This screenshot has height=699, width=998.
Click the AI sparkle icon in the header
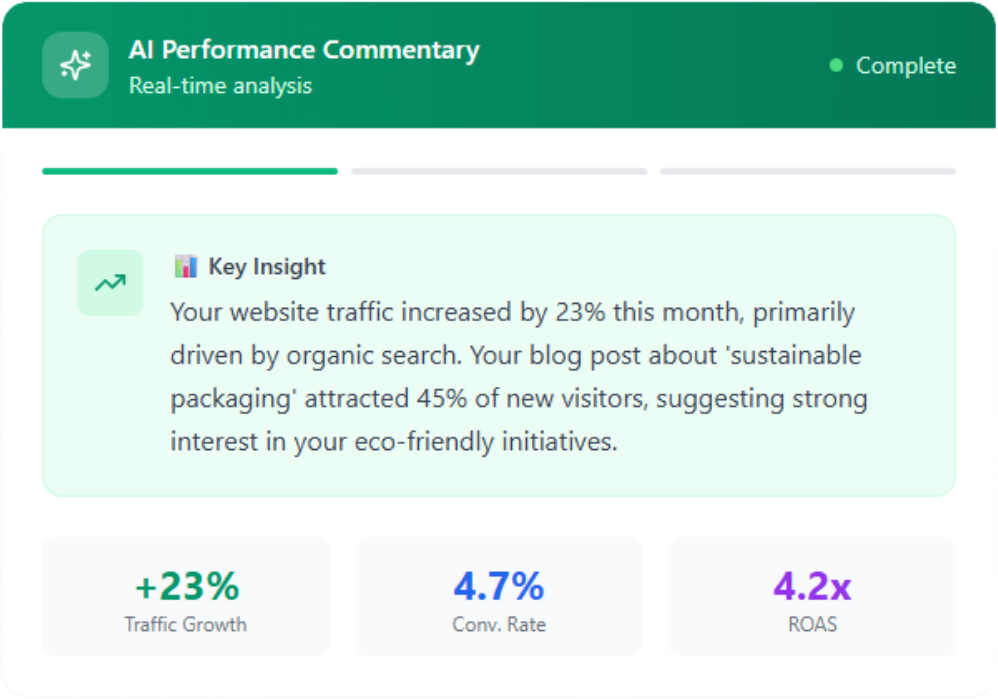[74, 64]
